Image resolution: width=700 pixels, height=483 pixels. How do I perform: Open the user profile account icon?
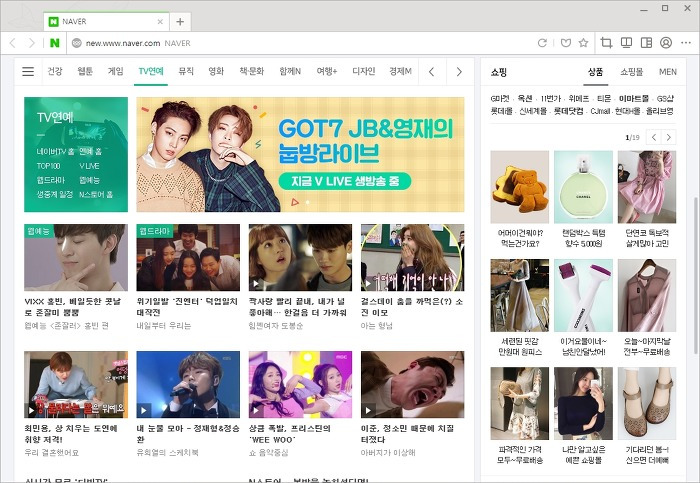tap(666, 43)
